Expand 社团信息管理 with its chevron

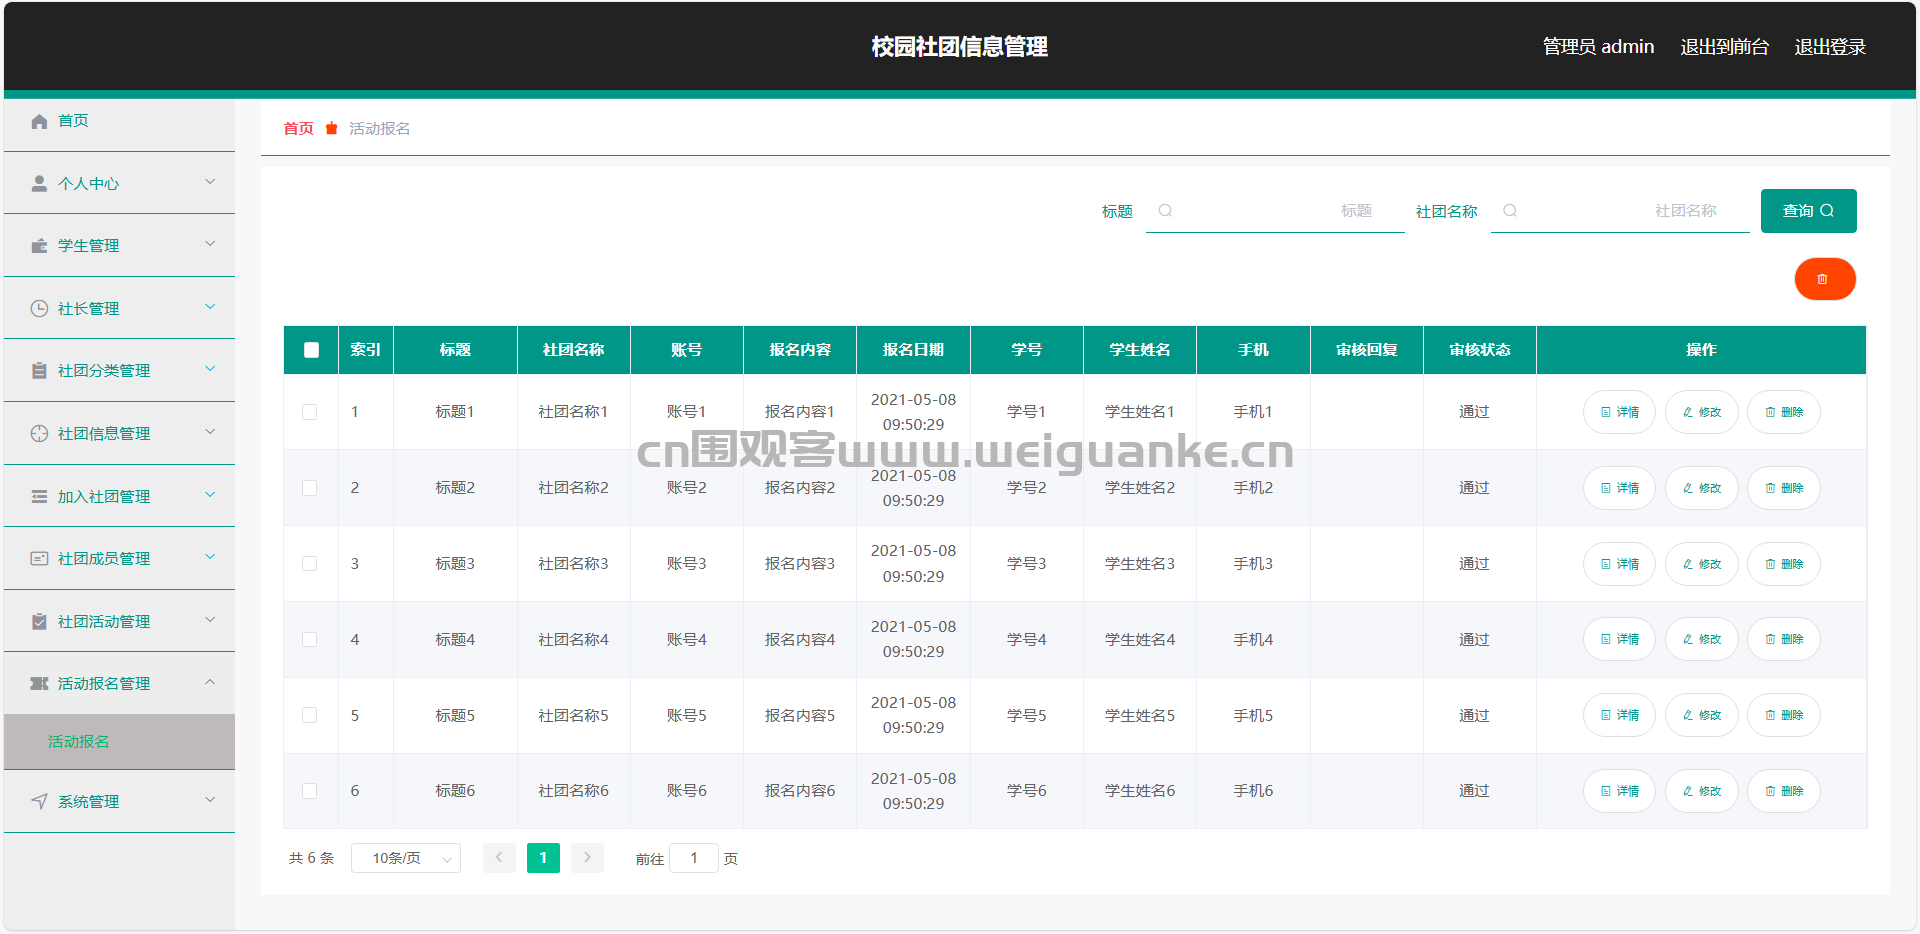pos(210,432)
